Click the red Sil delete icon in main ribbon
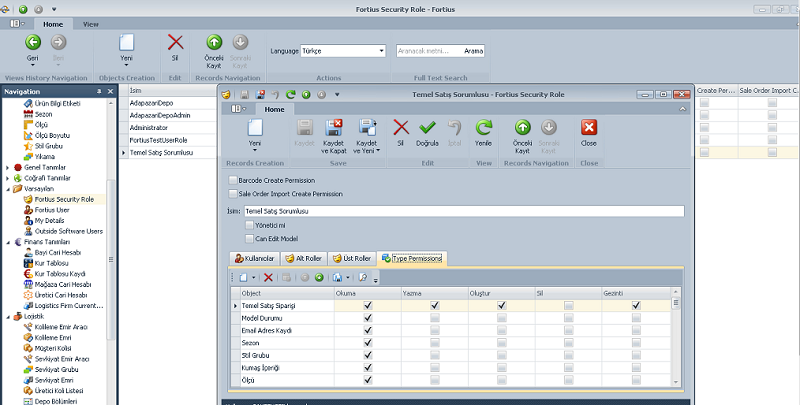The width and height of the screenshot is (800, 405). pos(175,42)
